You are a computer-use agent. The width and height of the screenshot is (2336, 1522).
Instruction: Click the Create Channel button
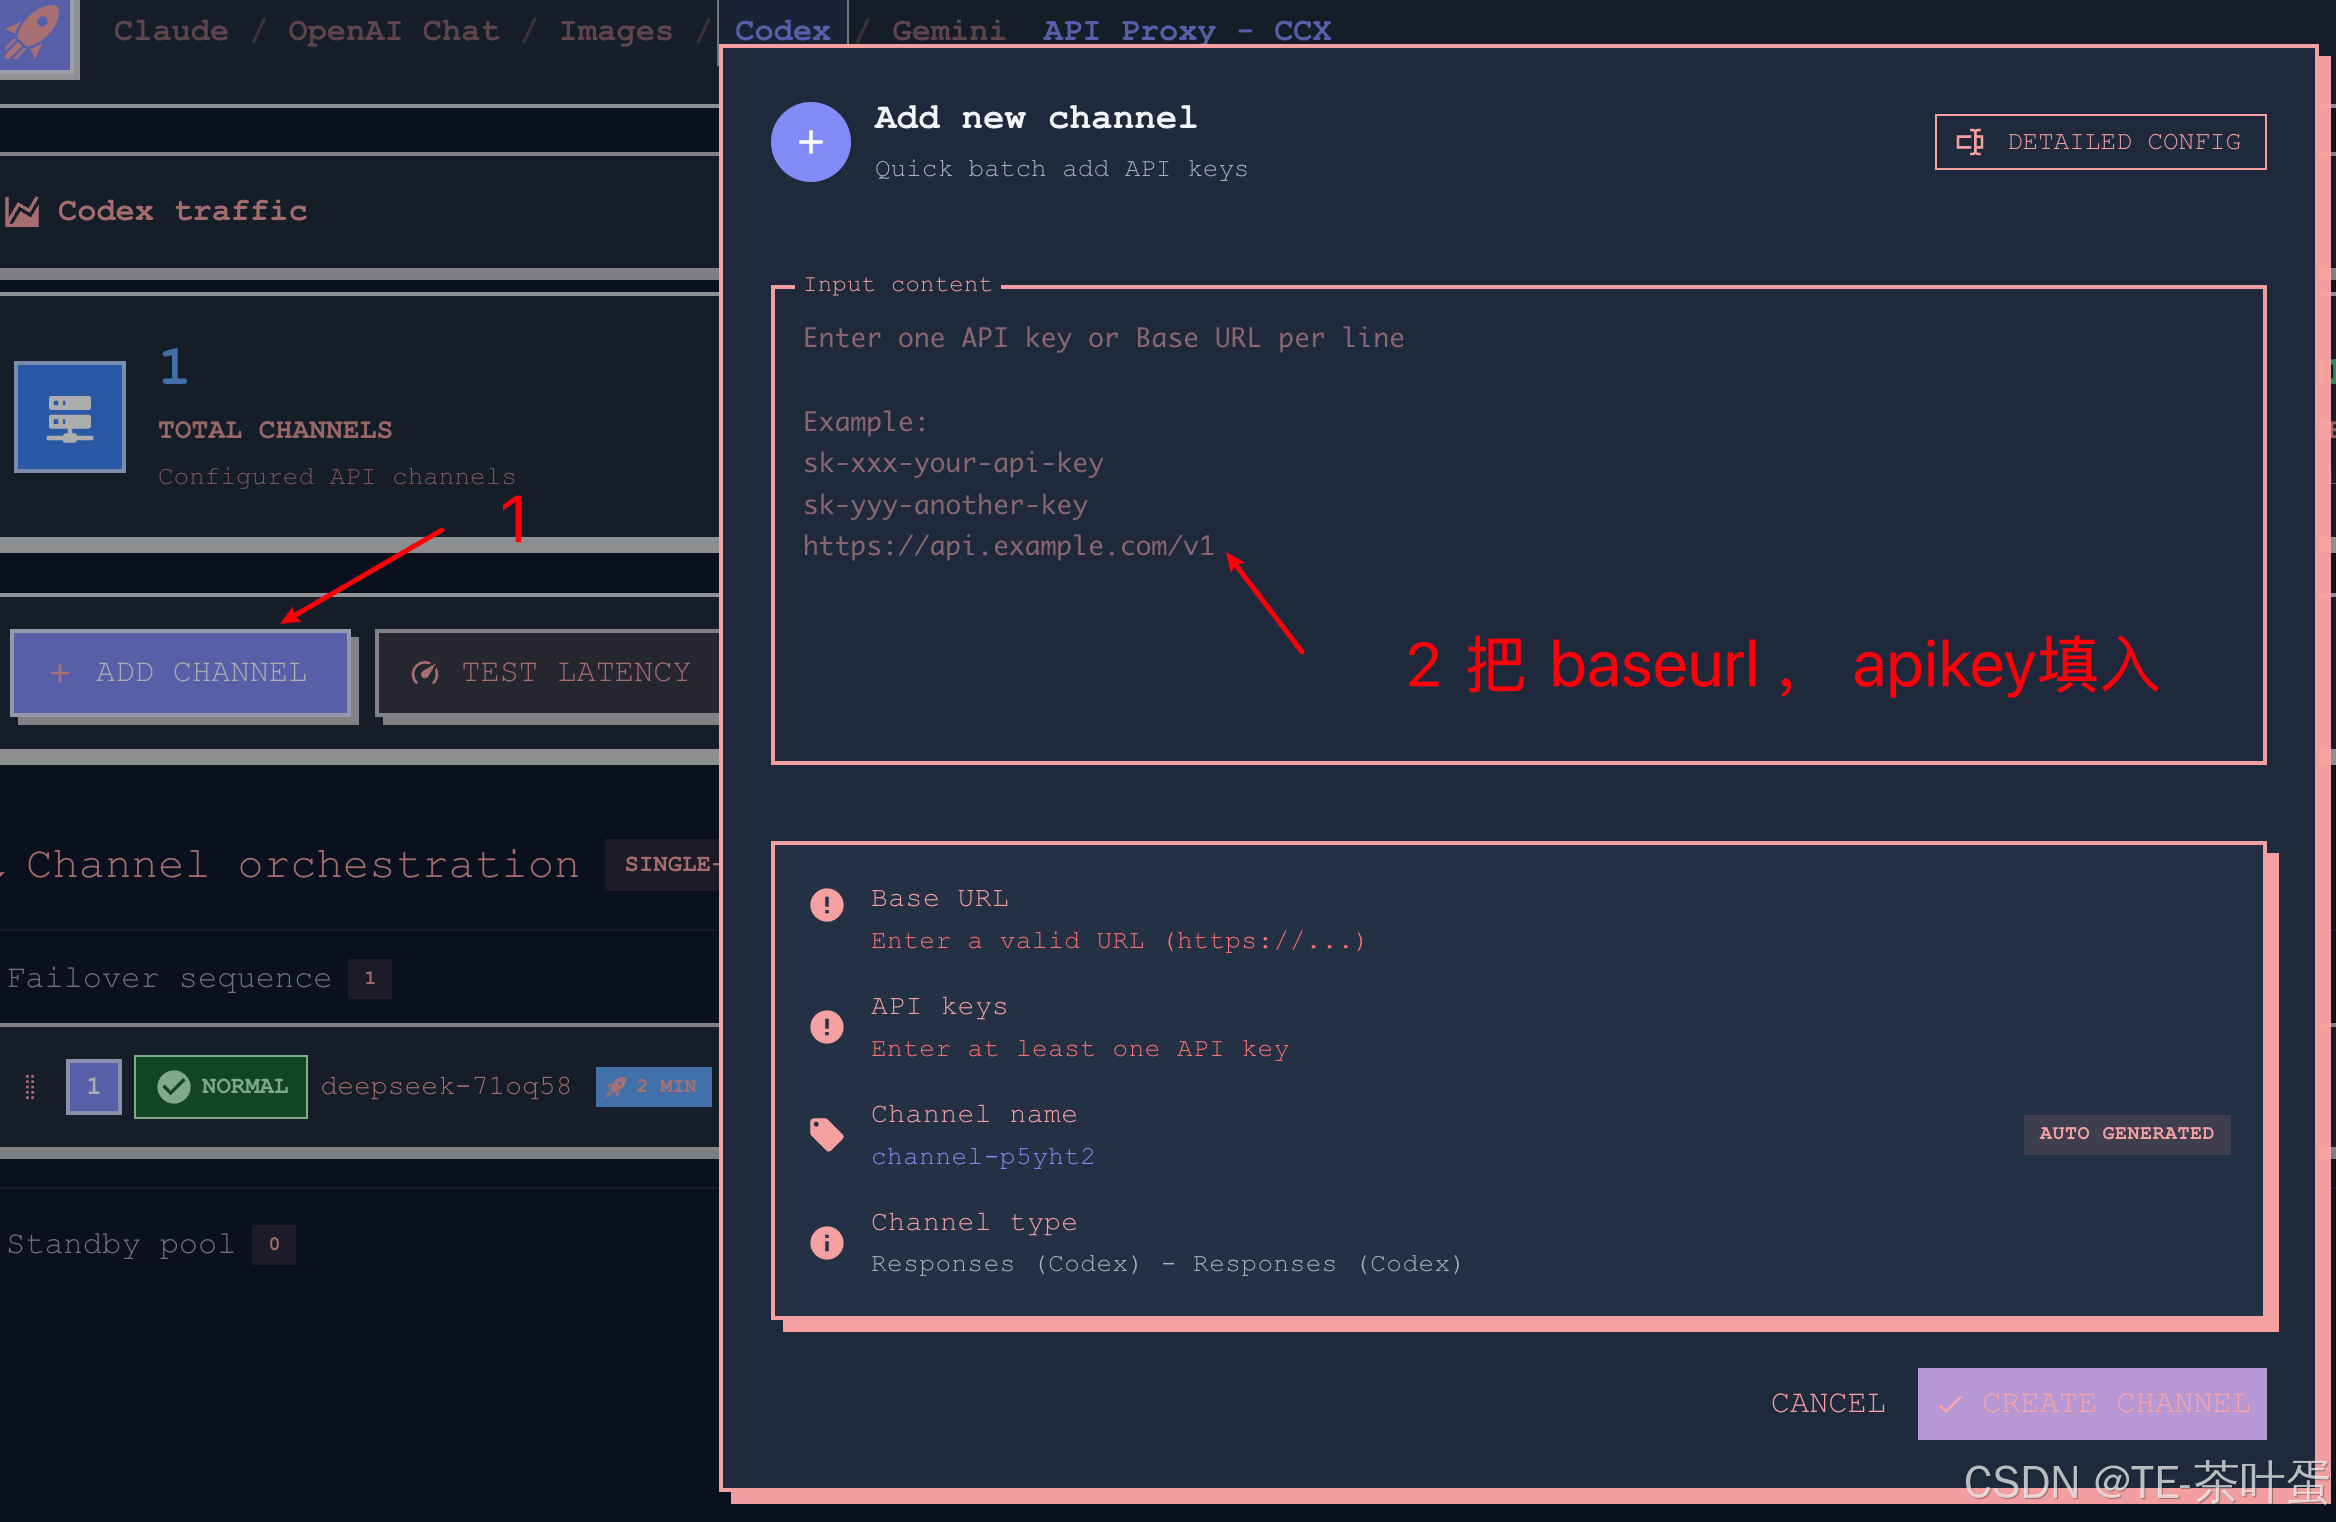(x=2092, y=1403)
